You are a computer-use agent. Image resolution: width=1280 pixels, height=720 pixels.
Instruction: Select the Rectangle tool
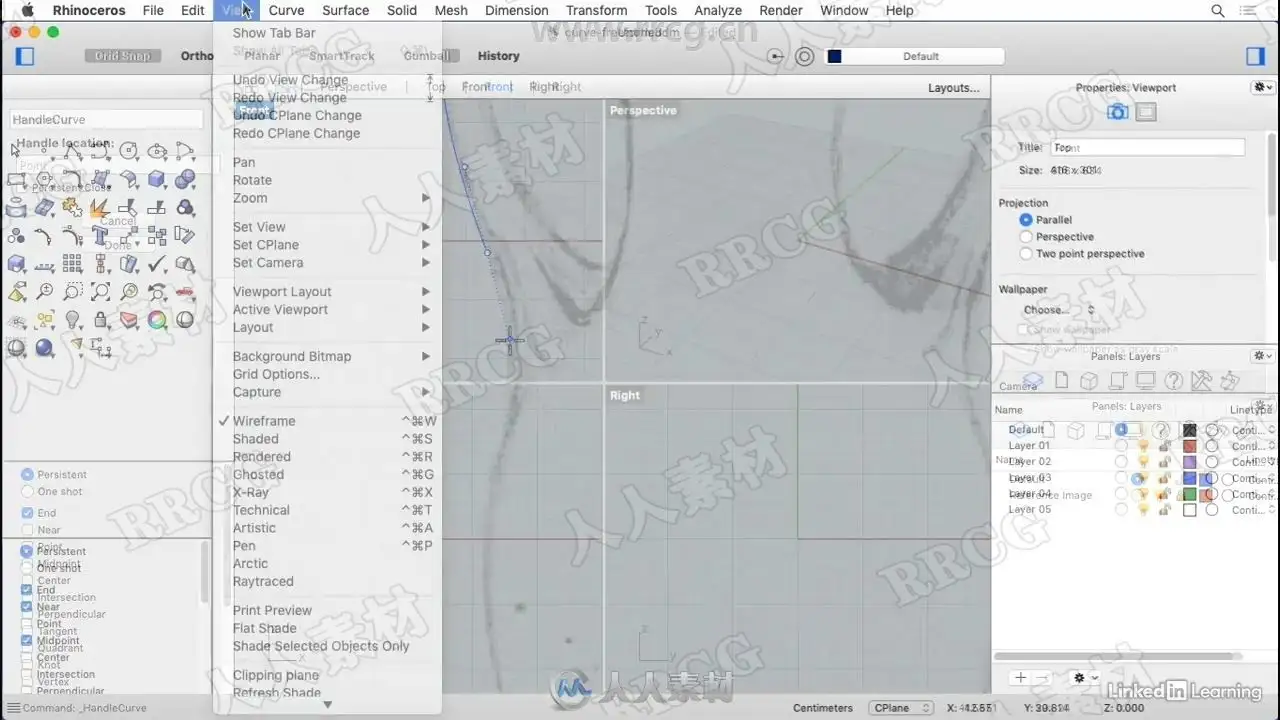[x=16, y=180]
